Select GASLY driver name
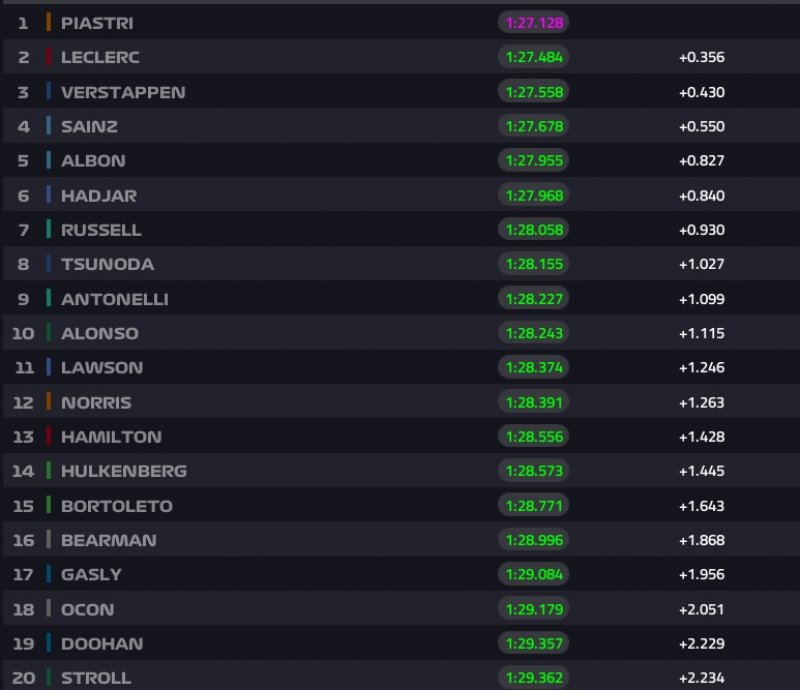The image size is (800, 690). 91,574
